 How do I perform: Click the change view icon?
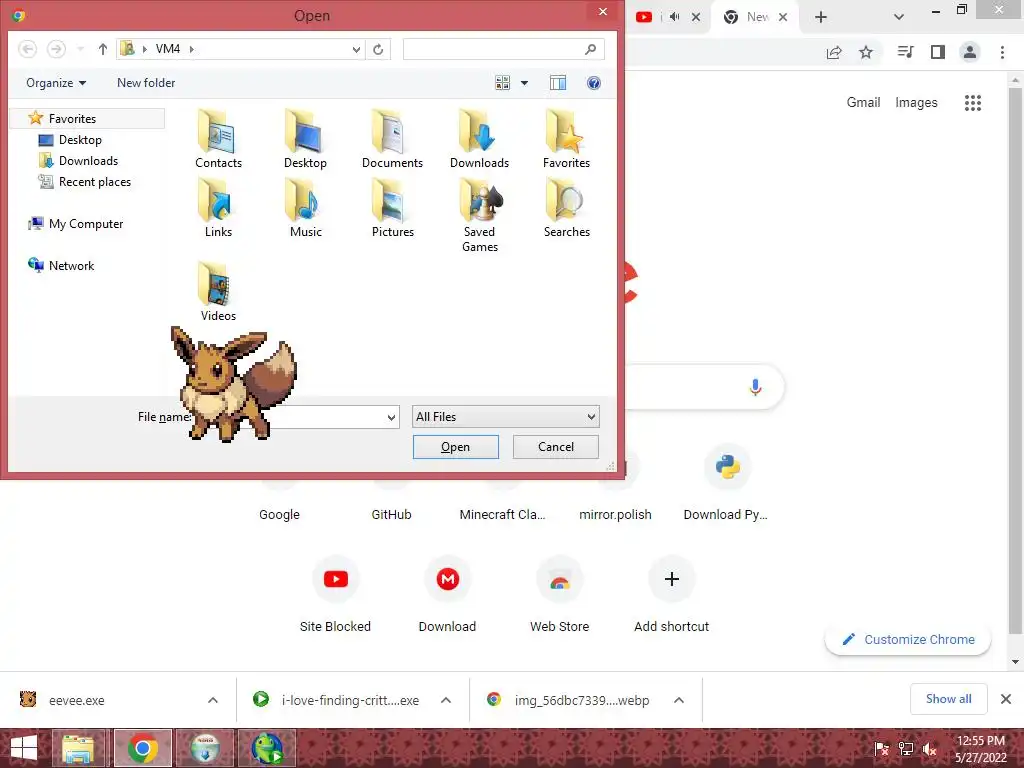pyautogui.click(x=502, y=83)
